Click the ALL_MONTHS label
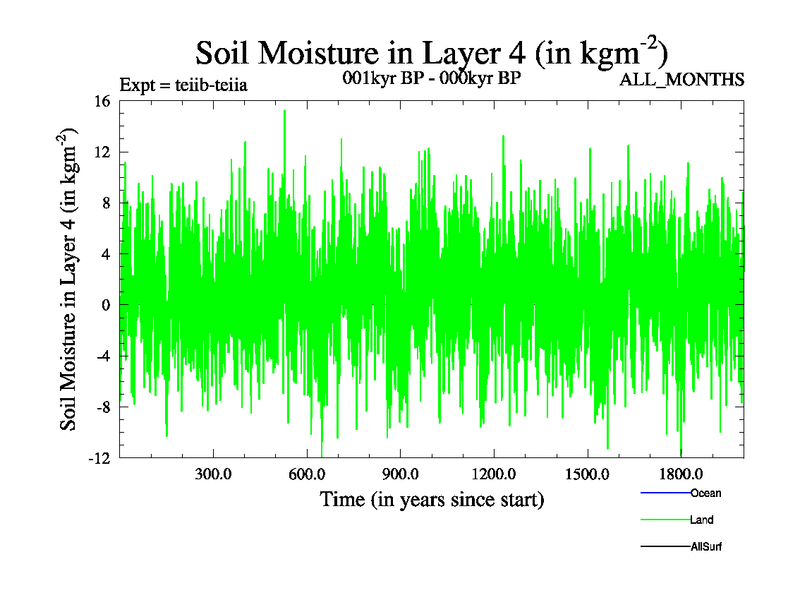The width and height of the screenshot is (800, 600). (x=682, y=80)
